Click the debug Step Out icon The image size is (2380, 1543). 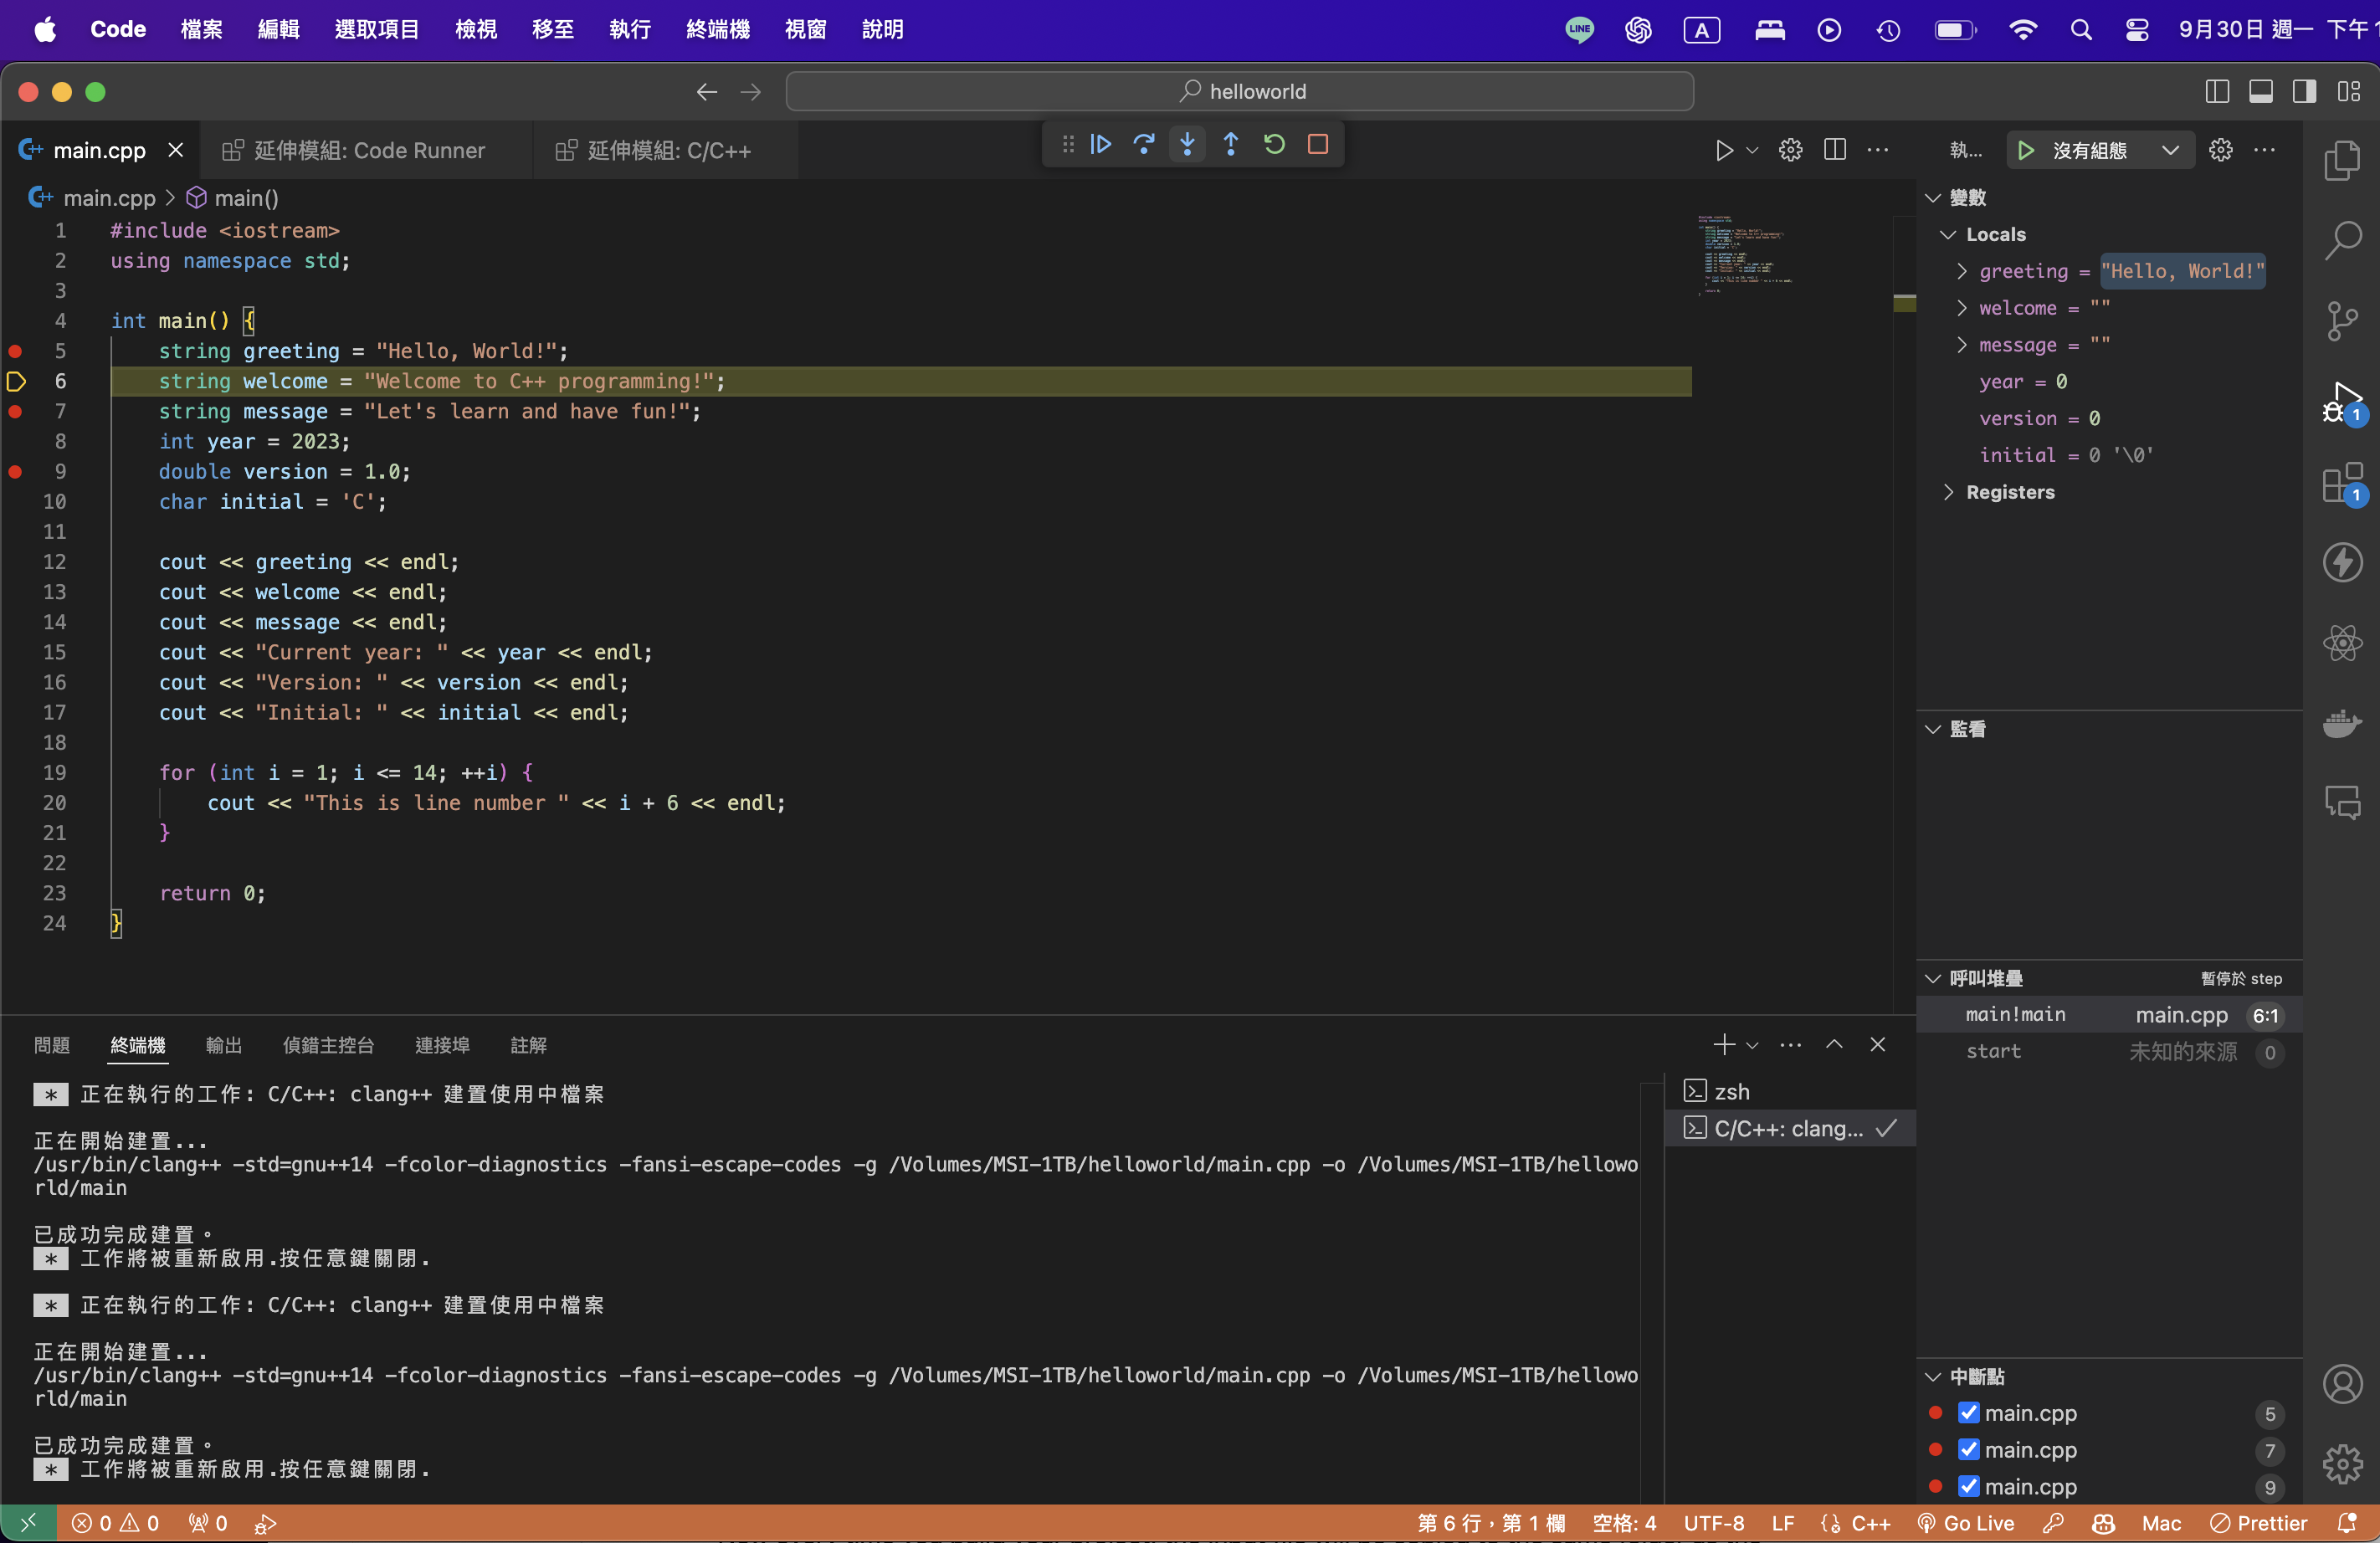[1231, 145]
